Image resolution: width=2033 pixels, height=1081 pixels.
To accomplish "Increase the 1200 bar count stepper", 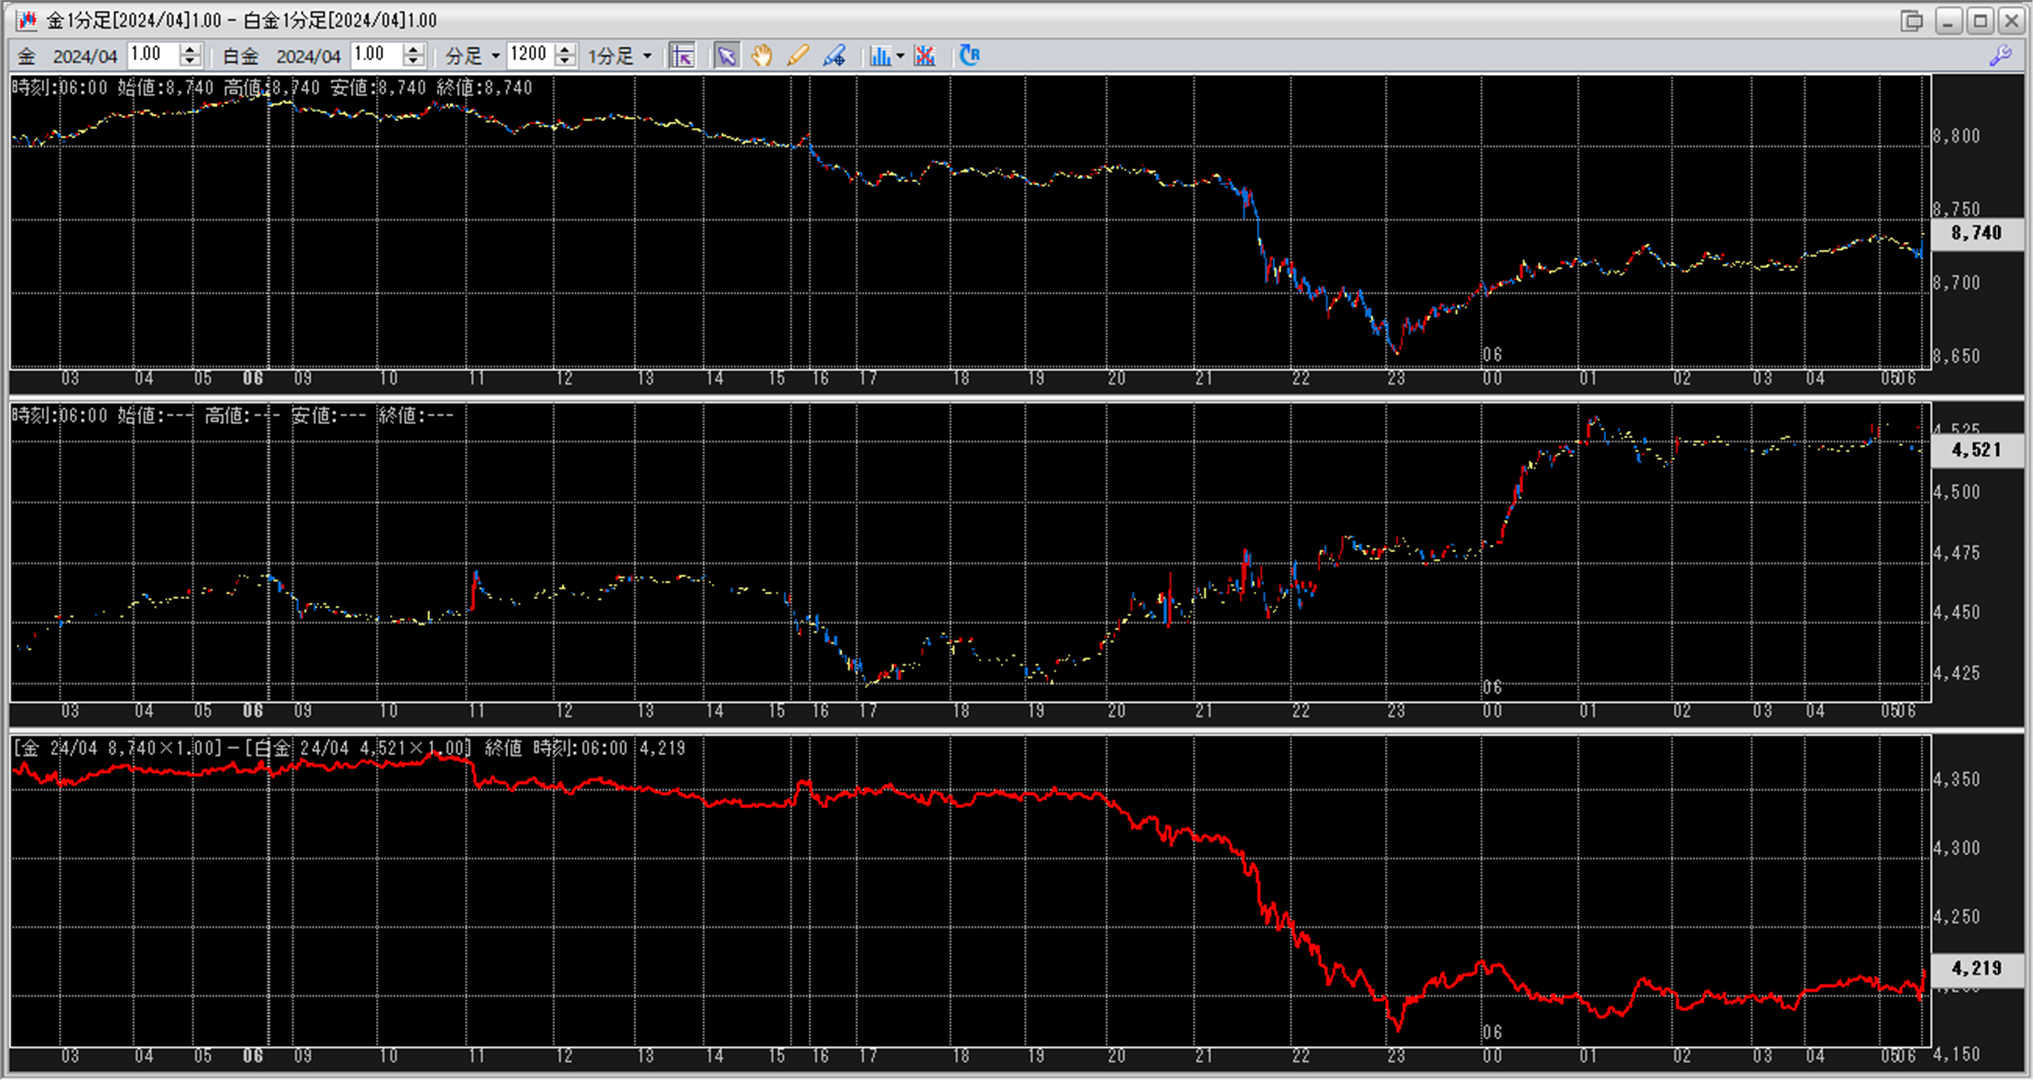I will click(x=566, y=50).
